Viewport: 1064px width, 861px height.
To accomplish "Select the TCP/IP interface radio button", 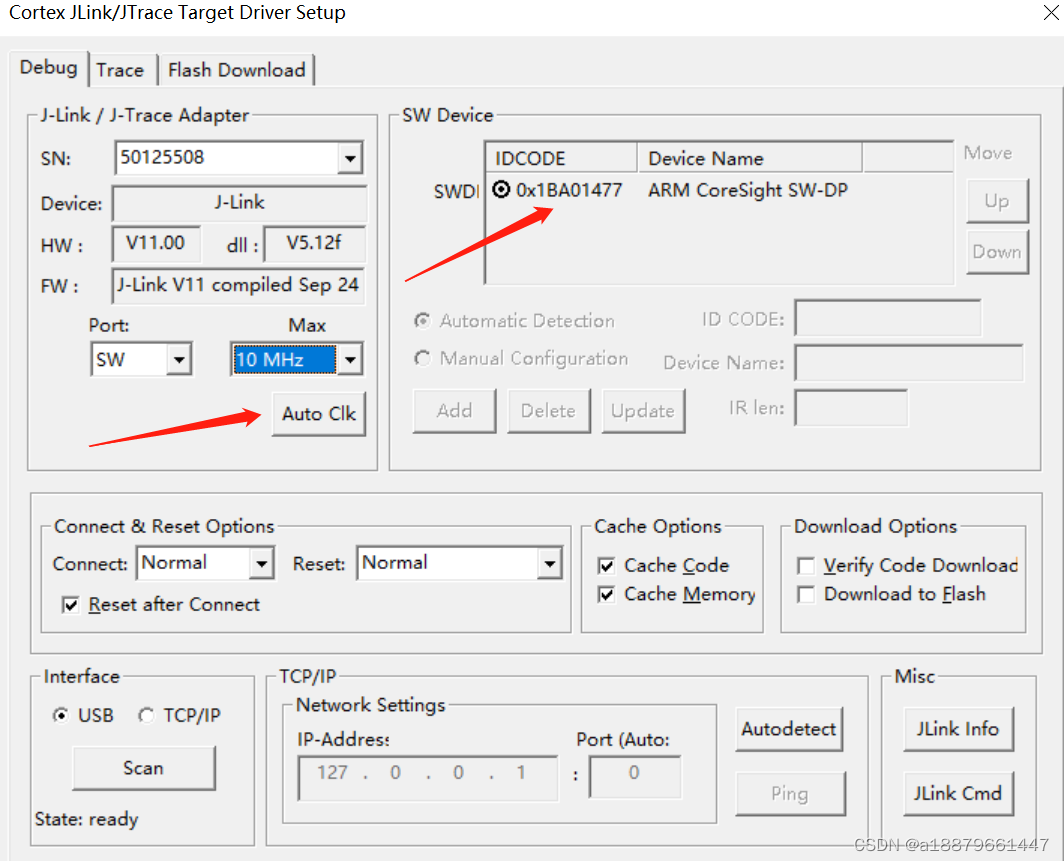I will click(146, 715).
